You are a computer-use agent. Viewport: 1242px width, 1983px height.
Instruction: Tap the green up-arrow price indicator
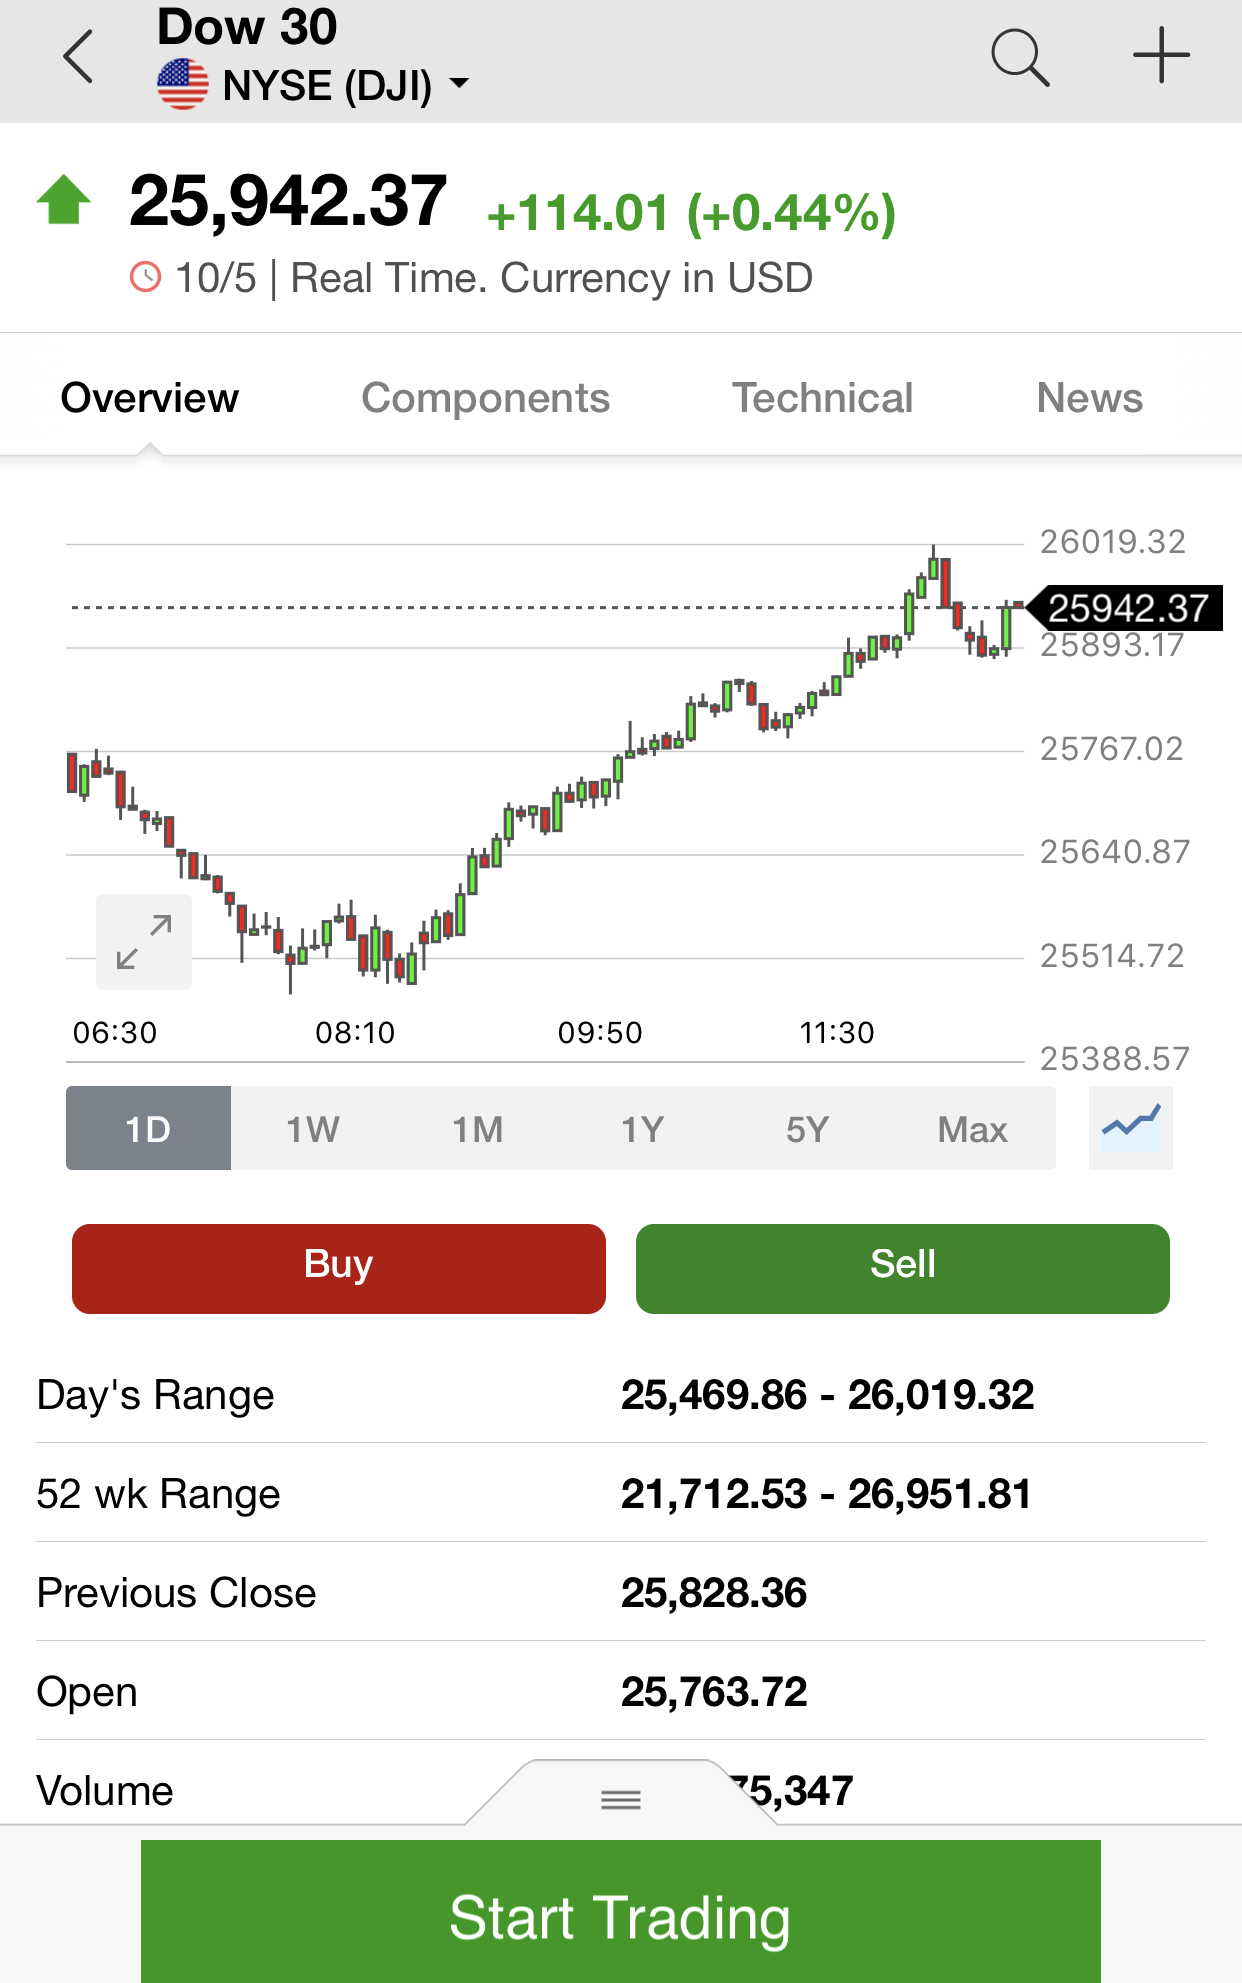click(64, 200)
